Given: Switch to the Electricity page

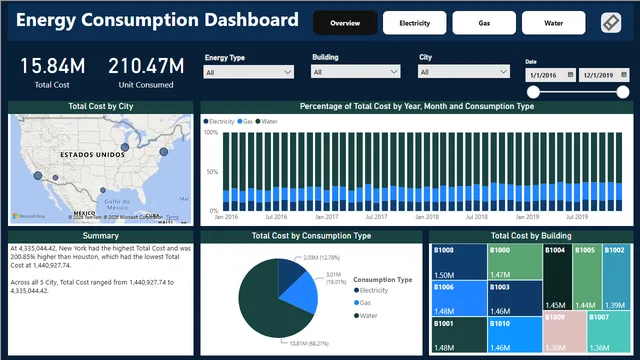Looking at the screenshot, I should 414,23.
